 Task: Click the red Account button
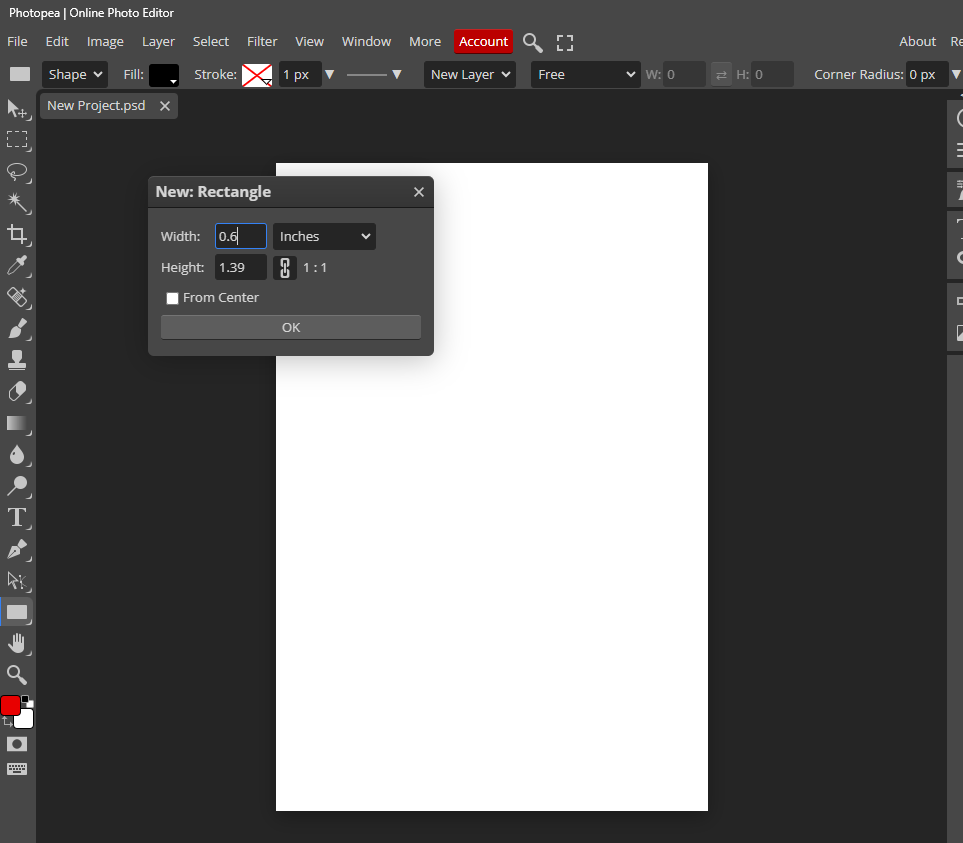(483, 42)
